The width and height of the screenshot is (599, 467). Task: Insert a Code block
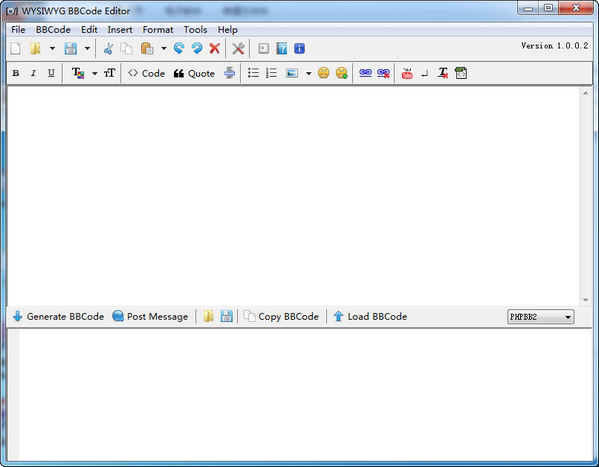point(147,73)
